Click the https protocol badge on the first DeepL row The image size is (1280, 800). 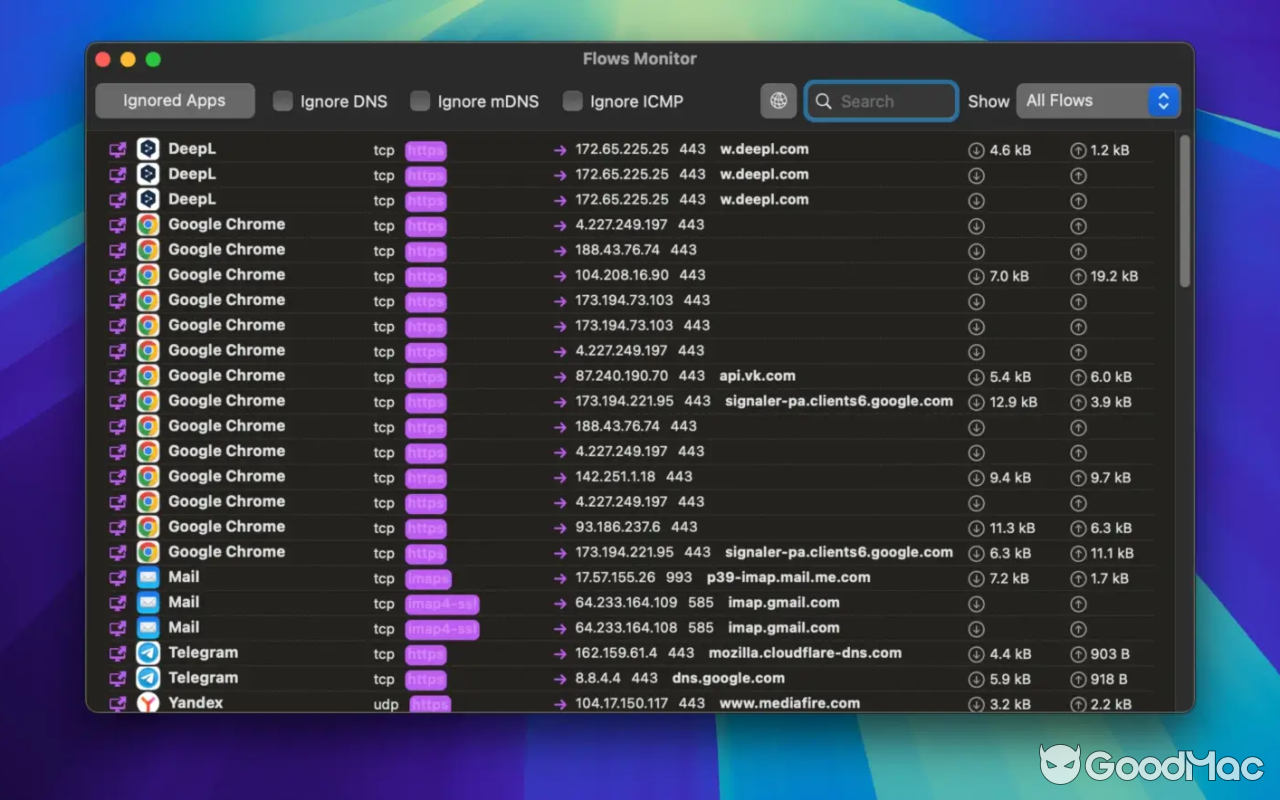(x=425, y=150)
